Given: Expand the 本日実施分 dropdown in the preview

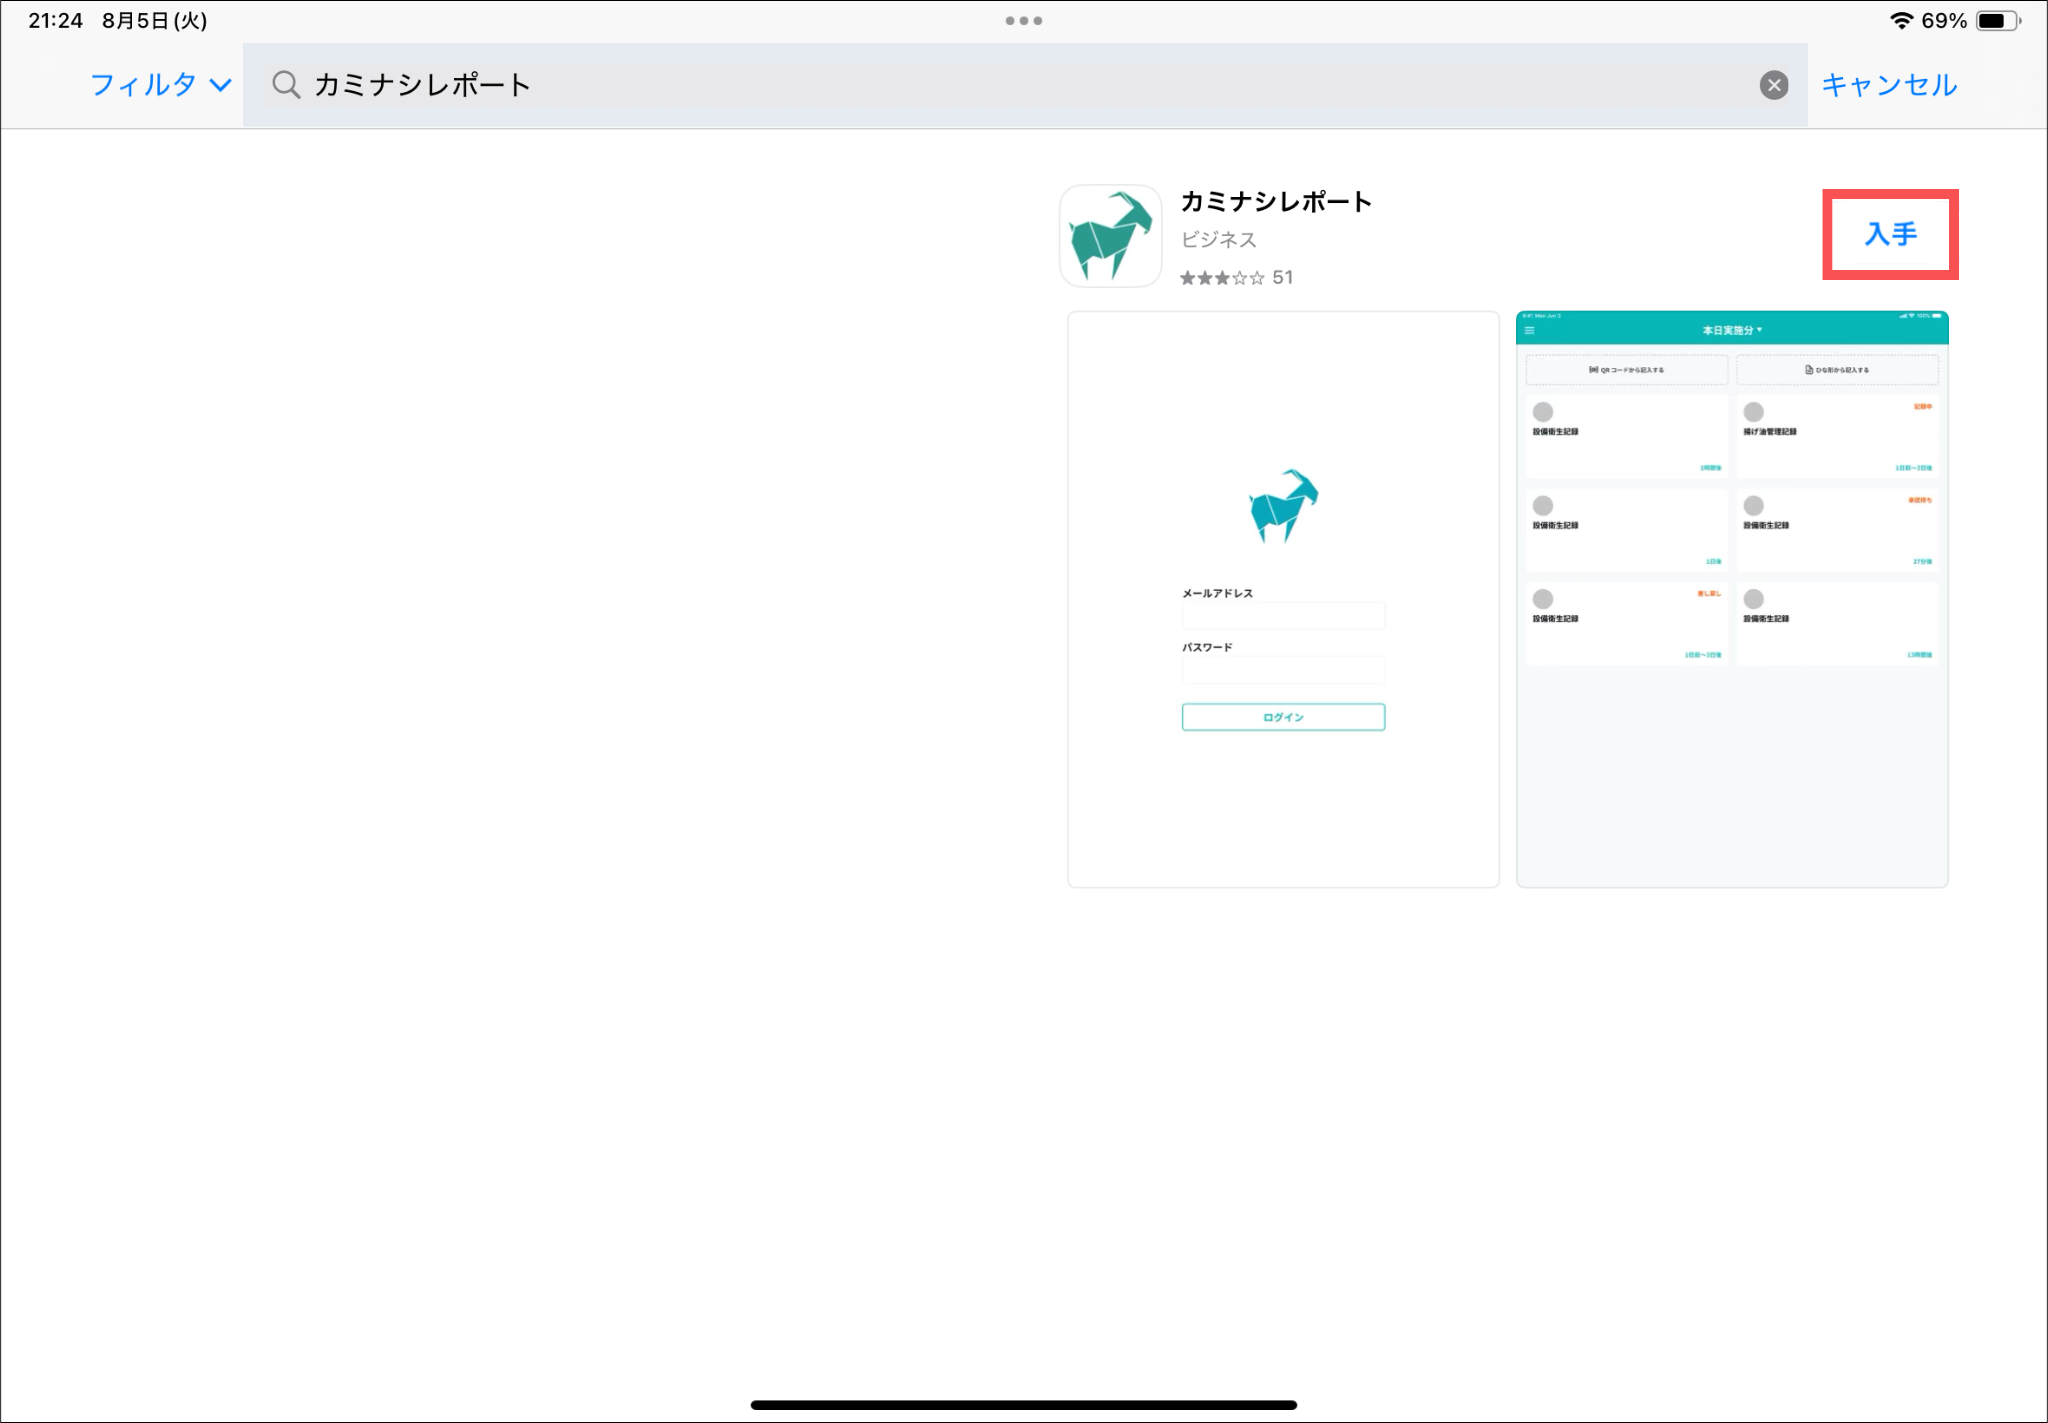Looking at the screenshot, I should [x=1732, y=330].
